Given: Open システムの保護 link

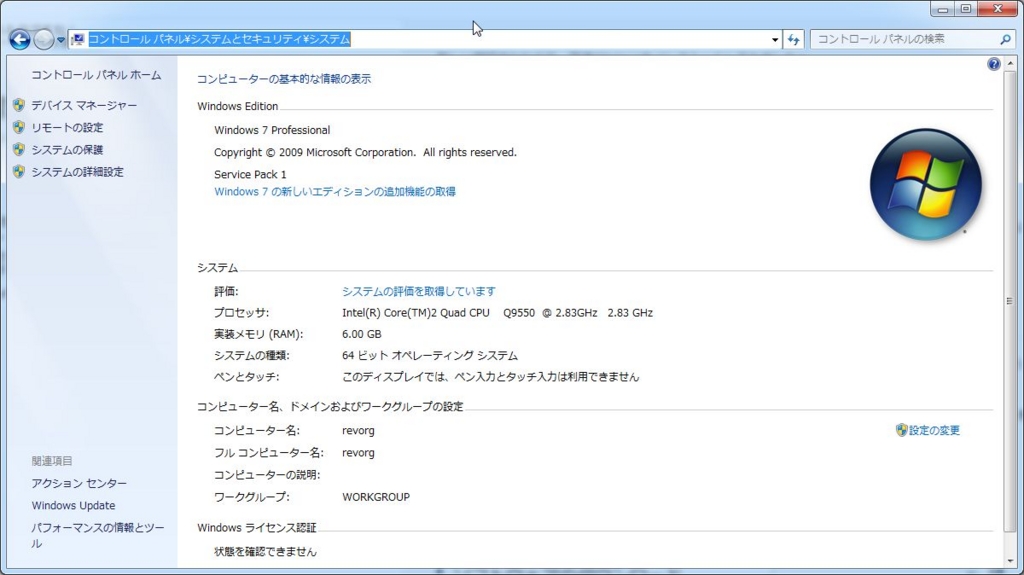Looking at the screenshot, I should [x=67, y=150].
